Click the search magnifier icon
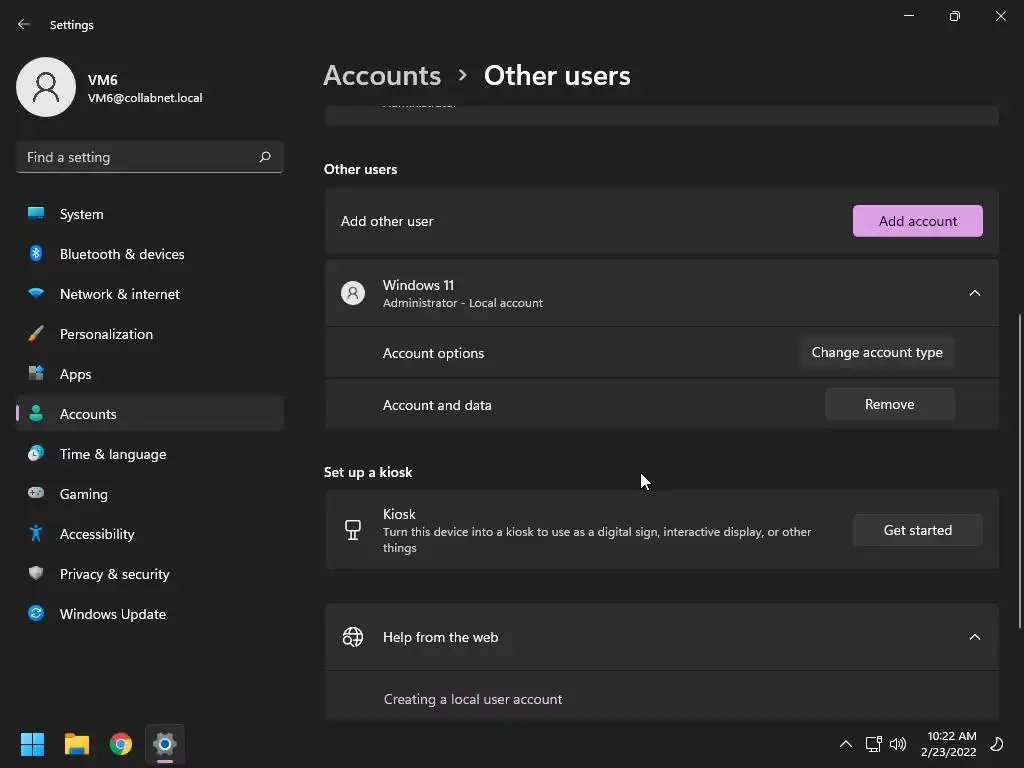Viewport: 1024px width, 768px height. tap(265, 157)
